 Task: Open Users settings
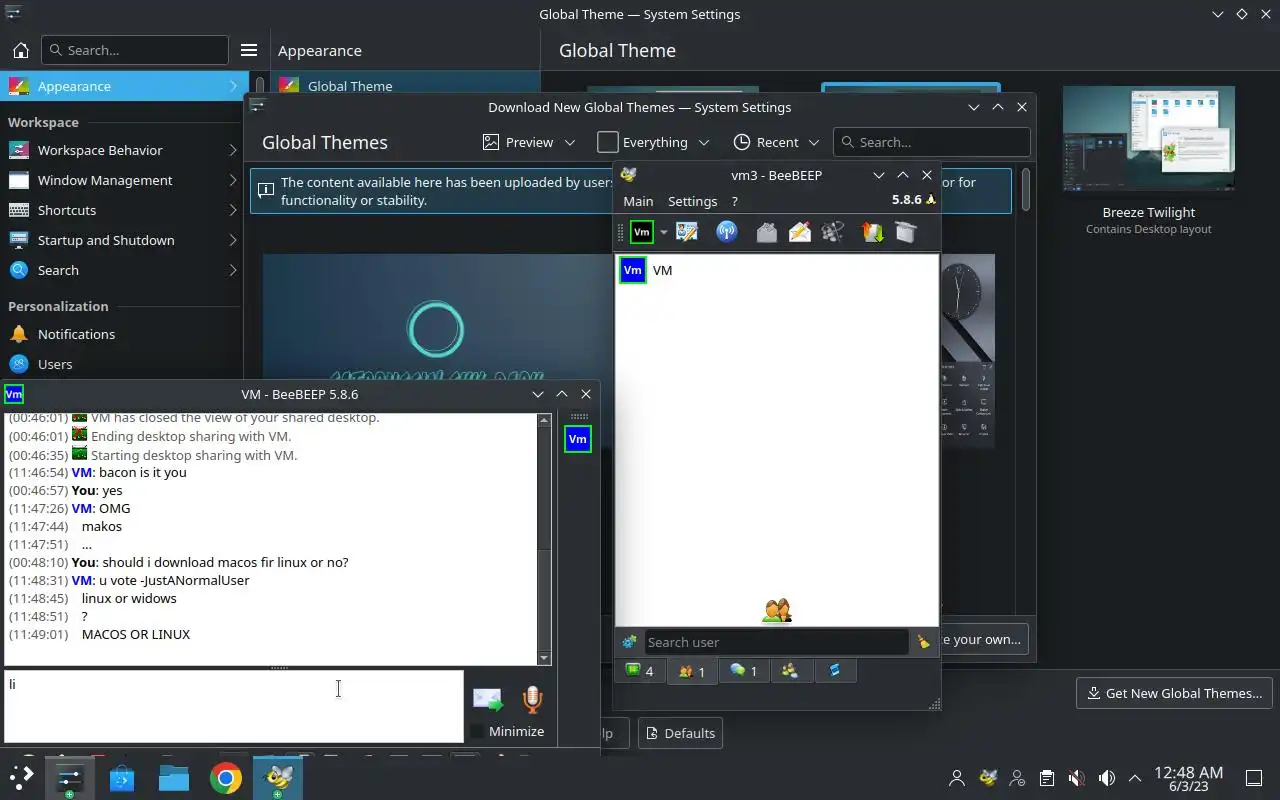pos(123,364)
